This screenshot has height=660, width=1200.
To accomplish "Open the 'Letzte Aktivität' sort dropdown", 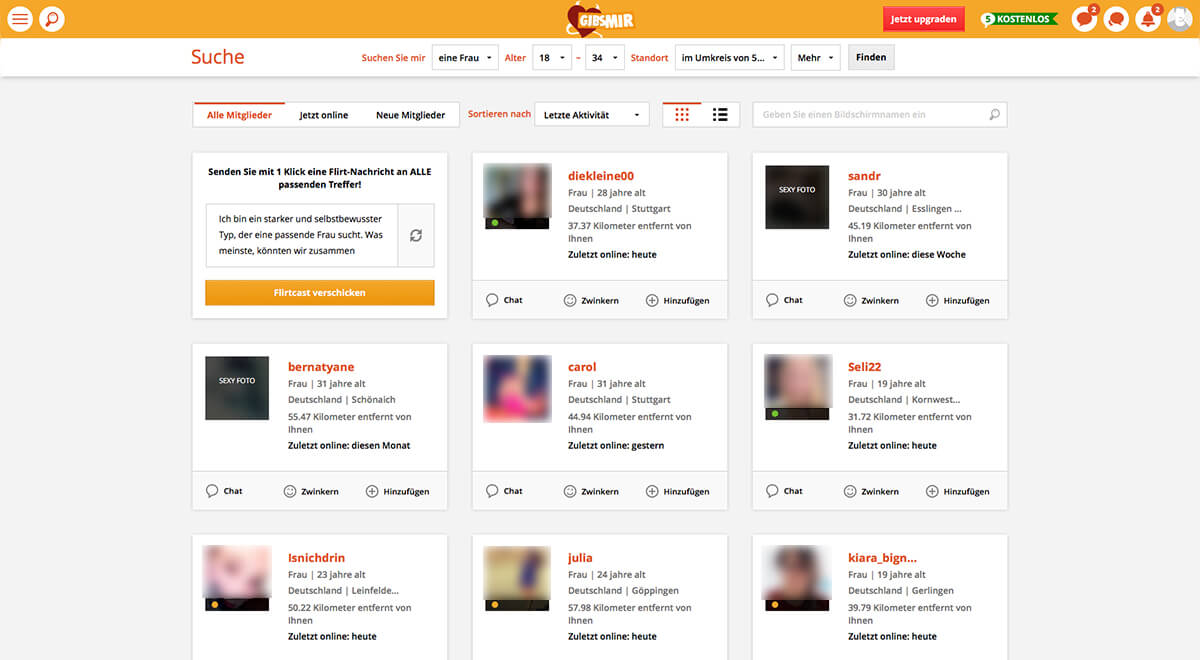I will point(592,115).
